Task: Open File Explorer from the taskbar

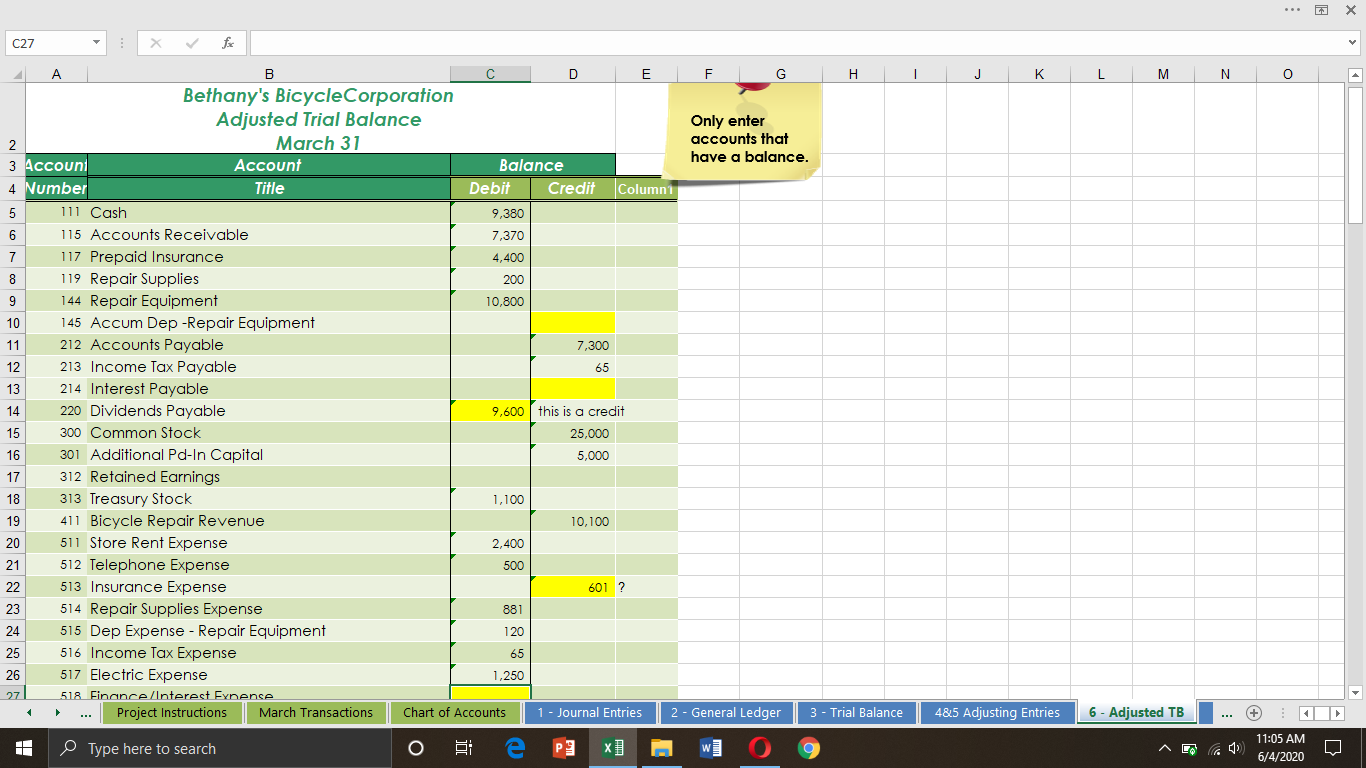Action: [x=662, y=747]
